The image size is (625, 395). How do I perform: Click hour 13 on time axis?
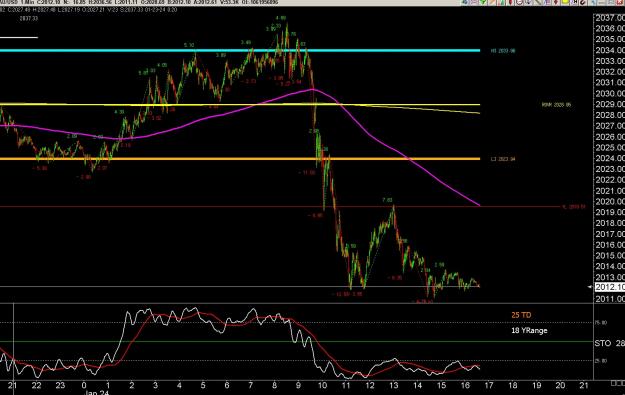coord(393,385)
